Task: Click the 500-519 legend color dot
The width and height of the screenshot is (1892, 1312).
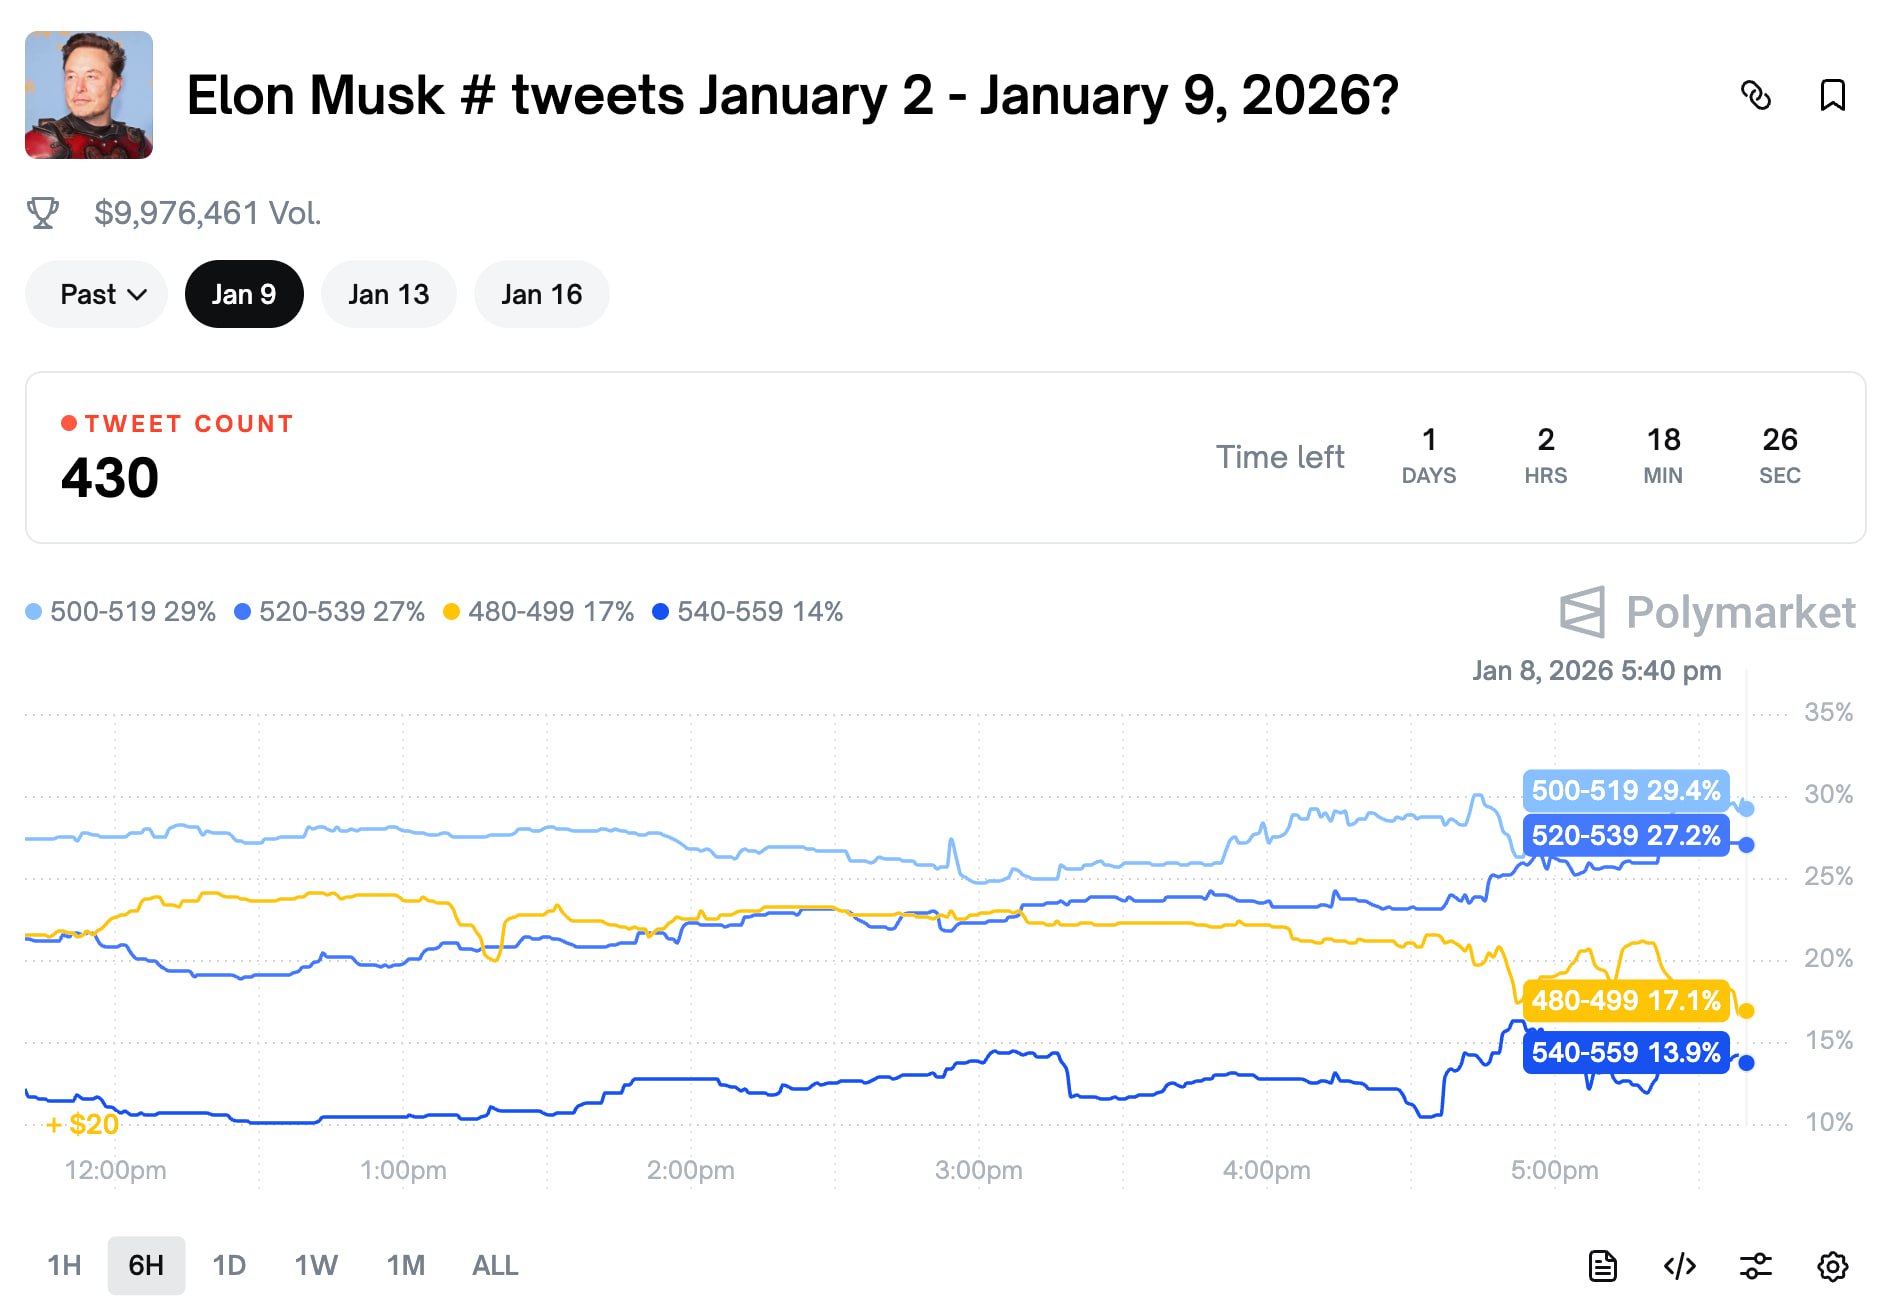Action: click(34, 612)
